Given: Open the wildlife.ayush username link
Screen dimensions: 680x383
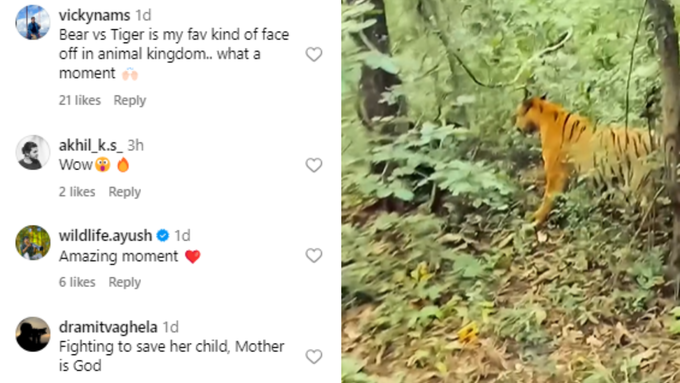Looking at the screenshot, I should coord(105,236).
